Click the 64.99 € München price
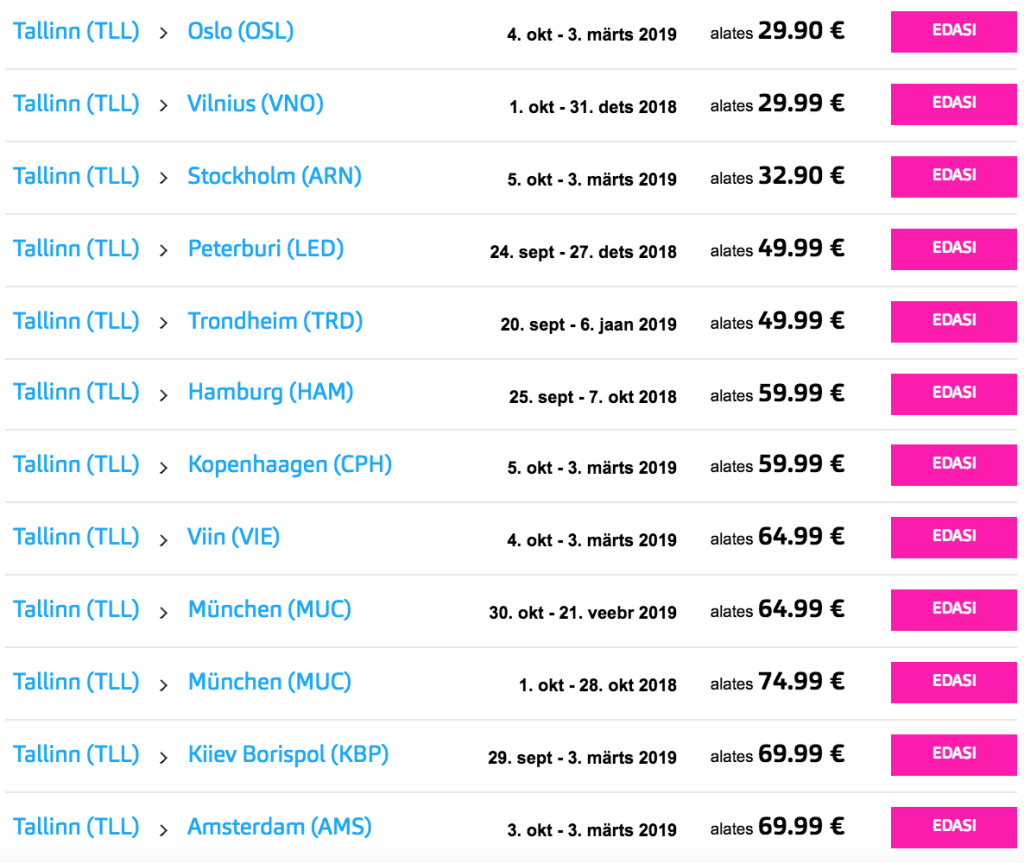 (801, 609)
